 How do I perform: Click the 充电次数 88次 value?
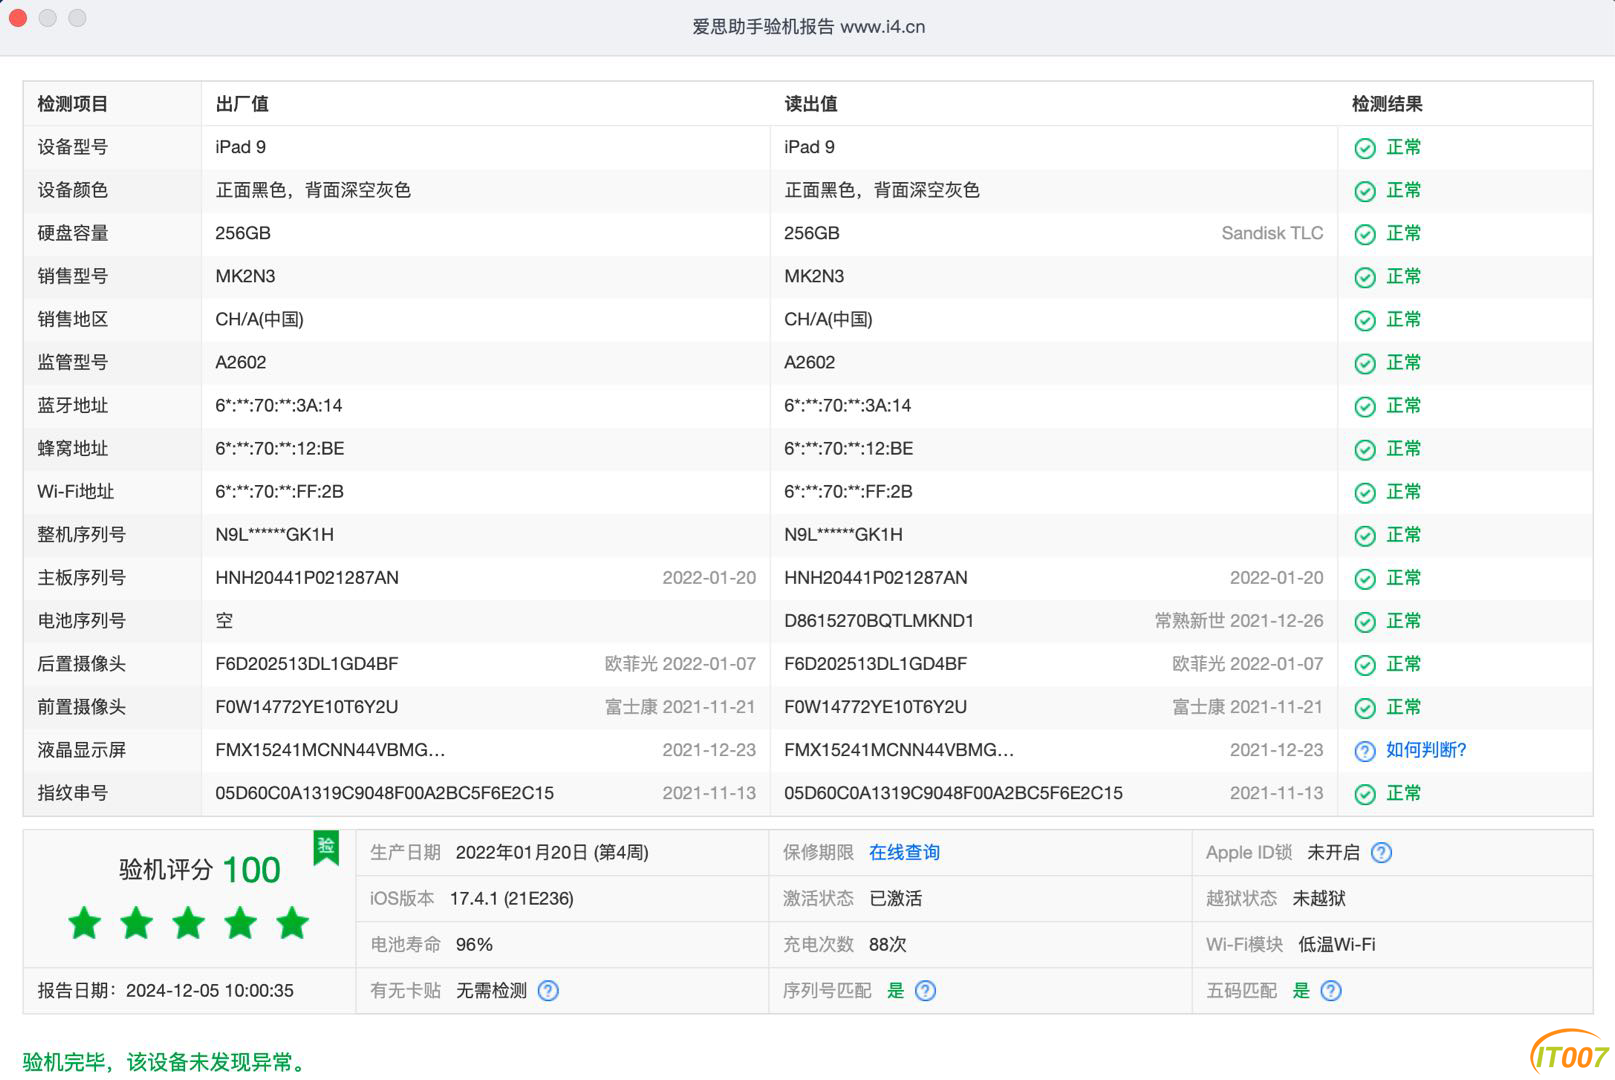pos(888,944)
